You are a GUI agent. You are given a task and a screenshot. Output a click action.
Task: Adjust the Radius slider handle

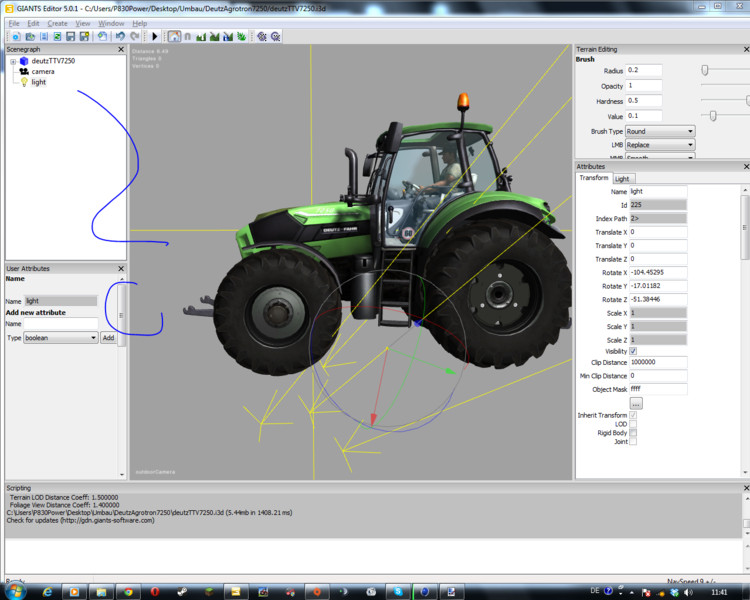coord(705,70)
